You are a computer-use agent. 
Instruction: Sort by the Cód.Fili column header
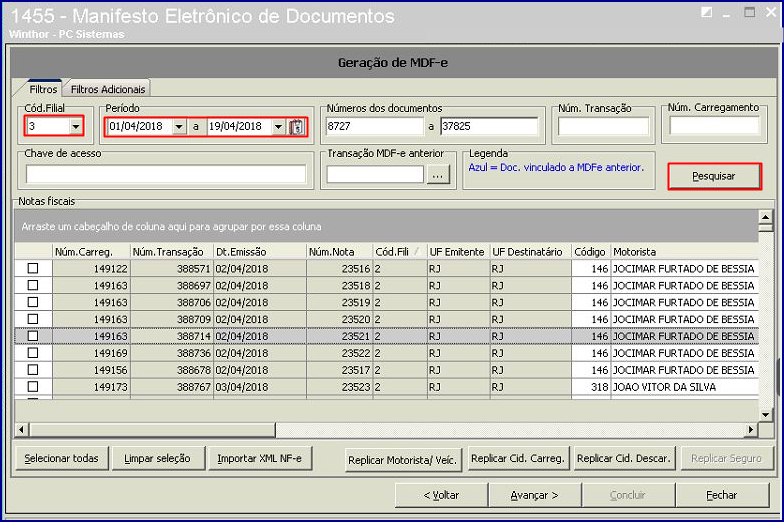click(x=400, y=252)
